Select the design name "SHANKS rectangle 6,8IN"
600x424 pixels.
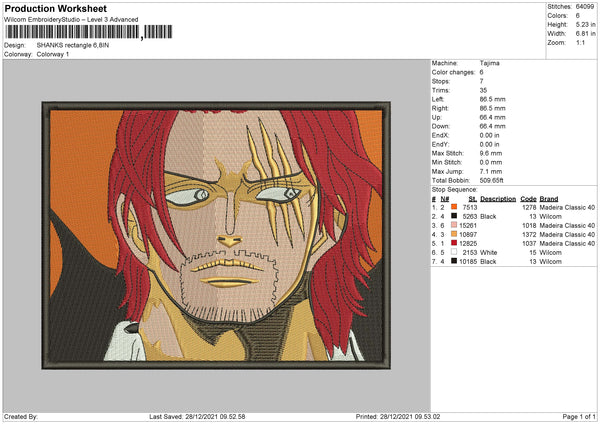(x=73, y=45)
